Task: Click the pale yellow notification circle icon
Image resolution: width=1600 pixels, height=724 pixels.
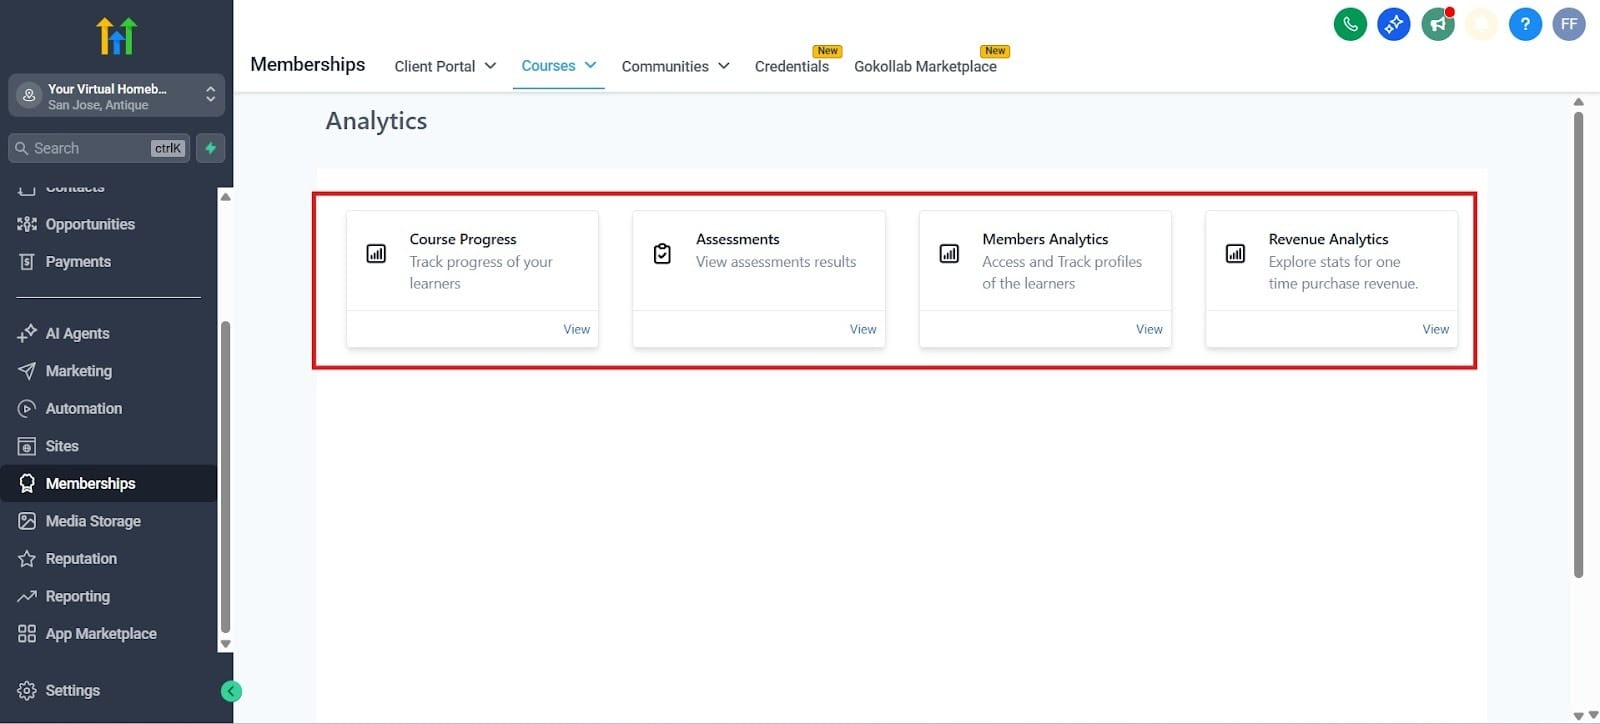Action: click(1481, 24)
